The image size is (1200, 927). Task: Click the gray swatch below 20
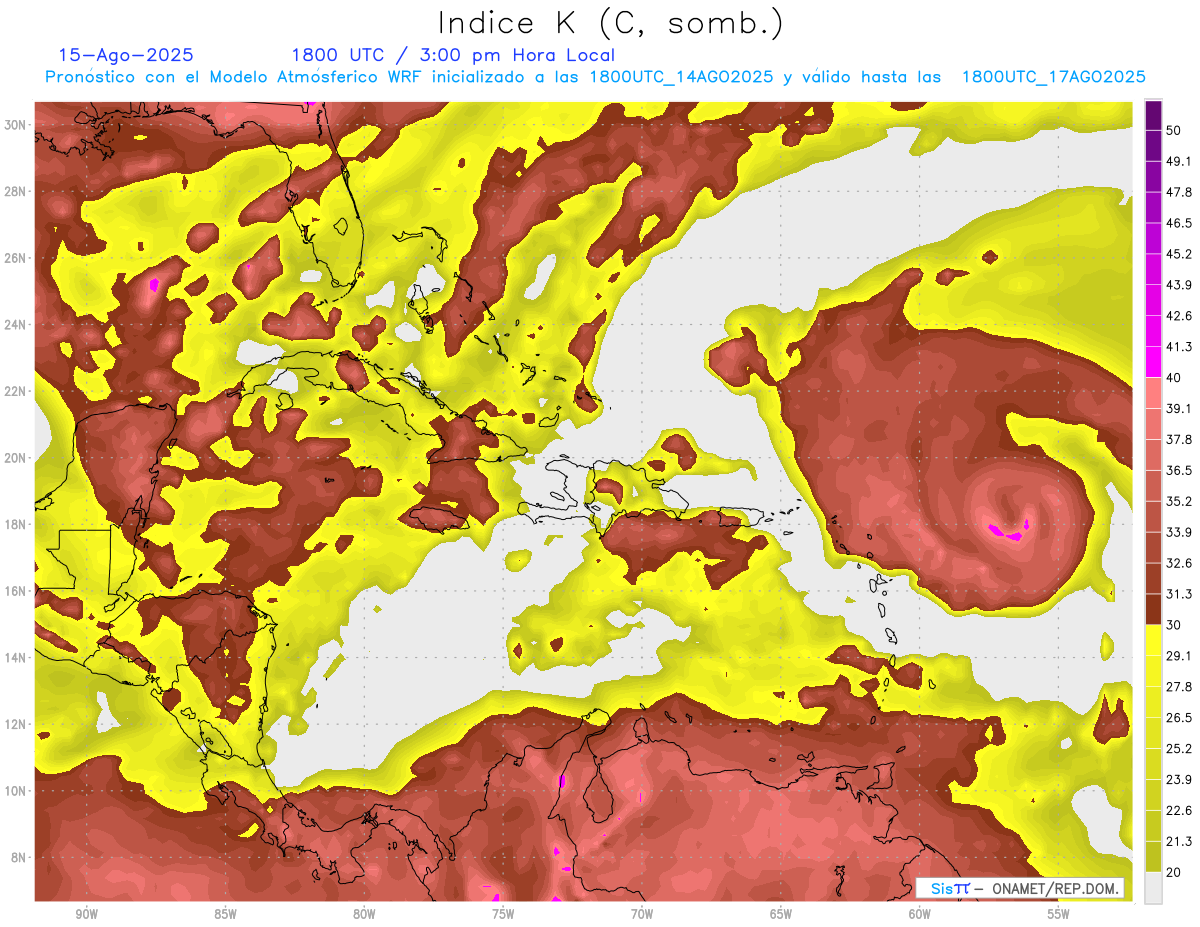click(x=1154, y=887)
